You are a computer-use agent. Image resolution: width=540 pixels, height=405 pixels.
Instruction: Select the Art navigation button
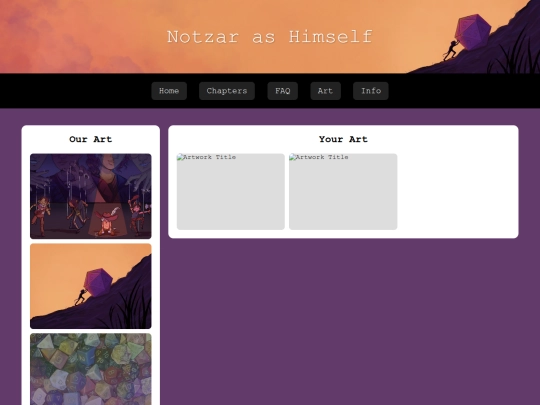click(x=325, y=91)
